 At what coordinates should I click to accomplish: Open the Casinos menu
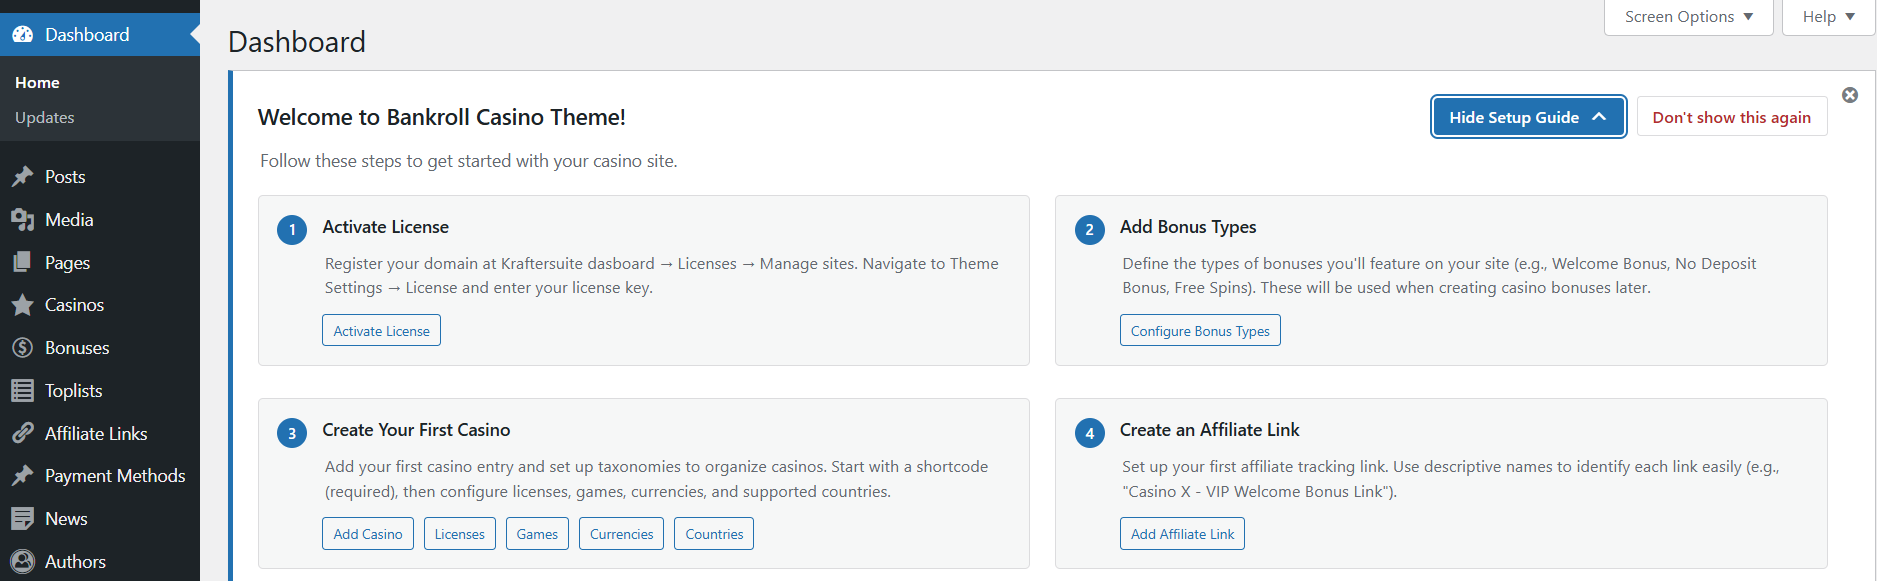[x=100, y=305]
